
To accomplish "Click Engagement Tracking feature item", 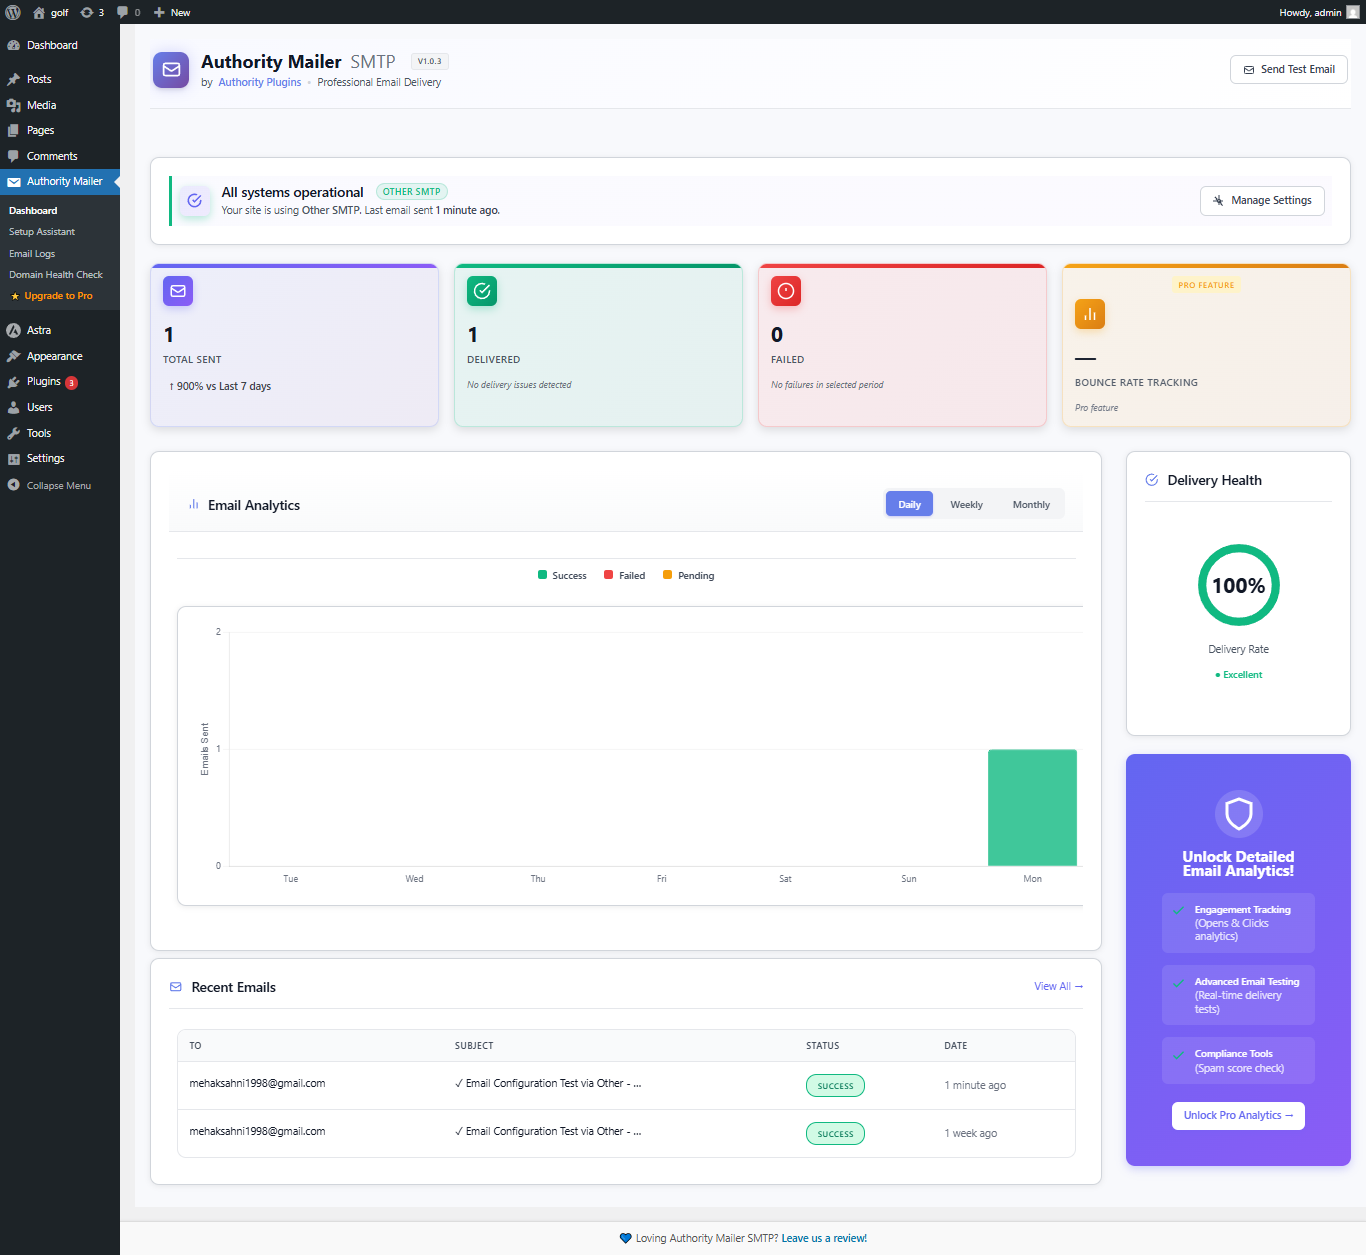I will [x=1238, y=923].
